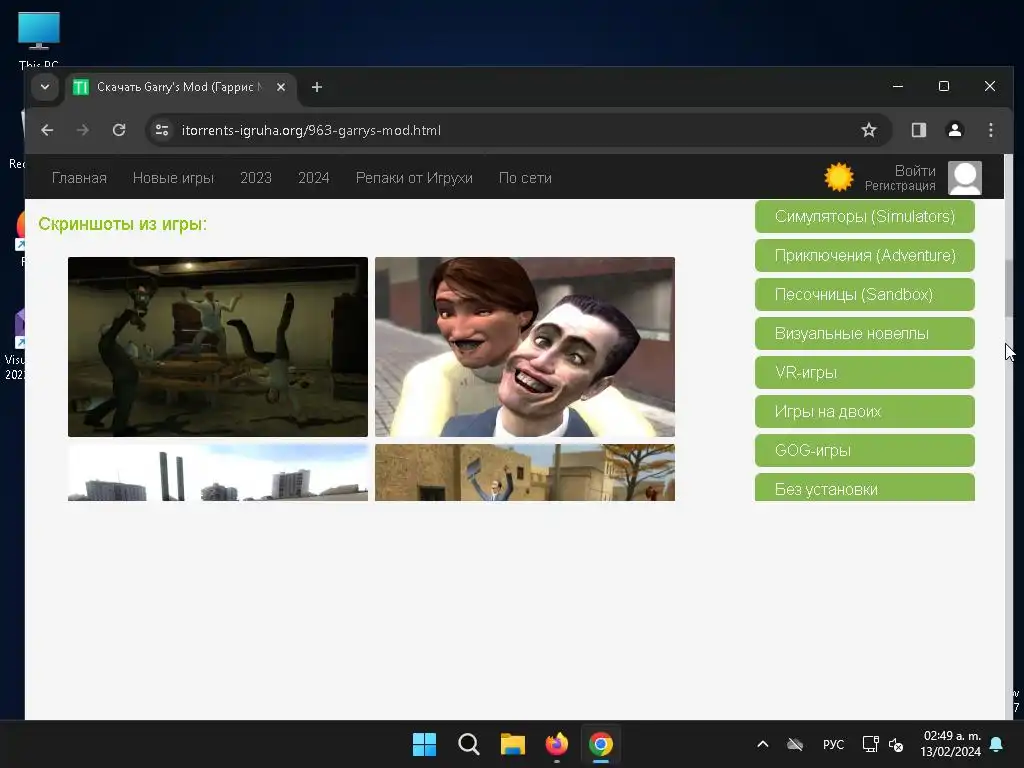Click the page vertical scrollbar thumb
The width and height of the screenshot is (1024, 768).
1009,287
